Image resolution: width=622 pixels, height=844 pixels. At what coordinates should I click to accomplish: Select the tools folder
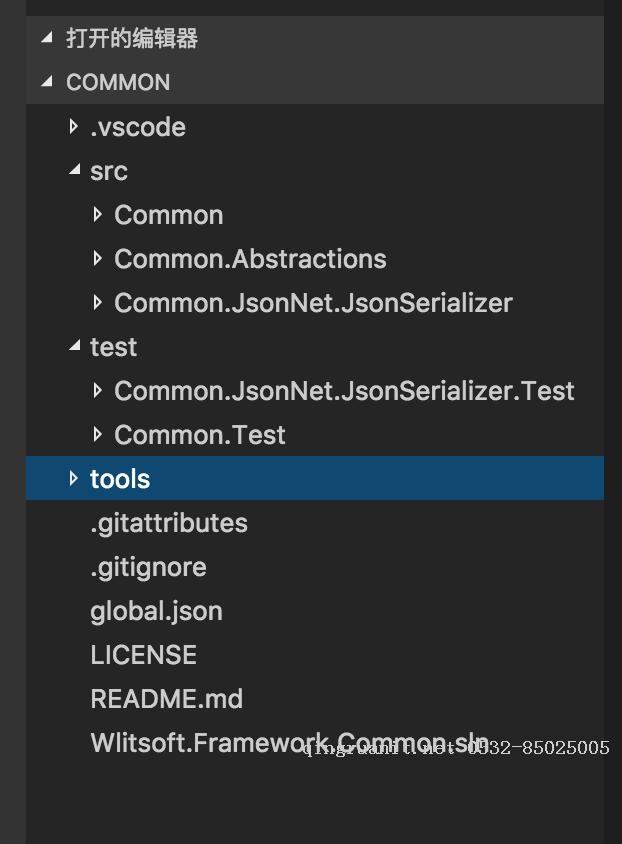coord(120,479)
